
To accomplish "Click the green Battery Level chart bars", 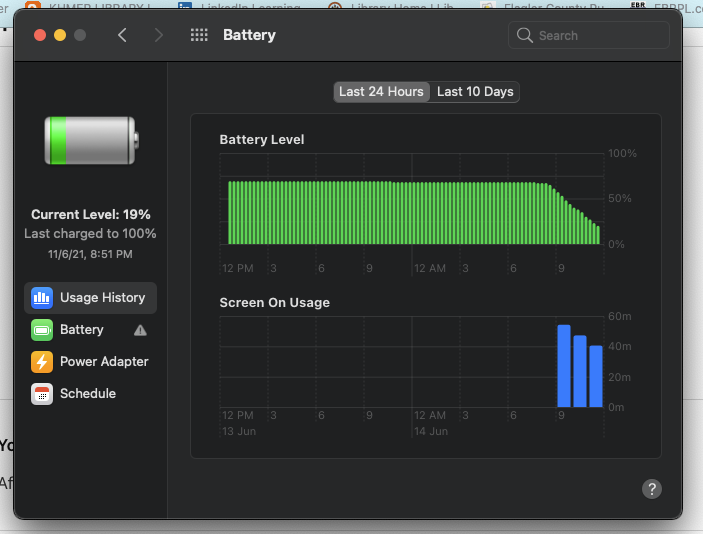I will [400, 213].
